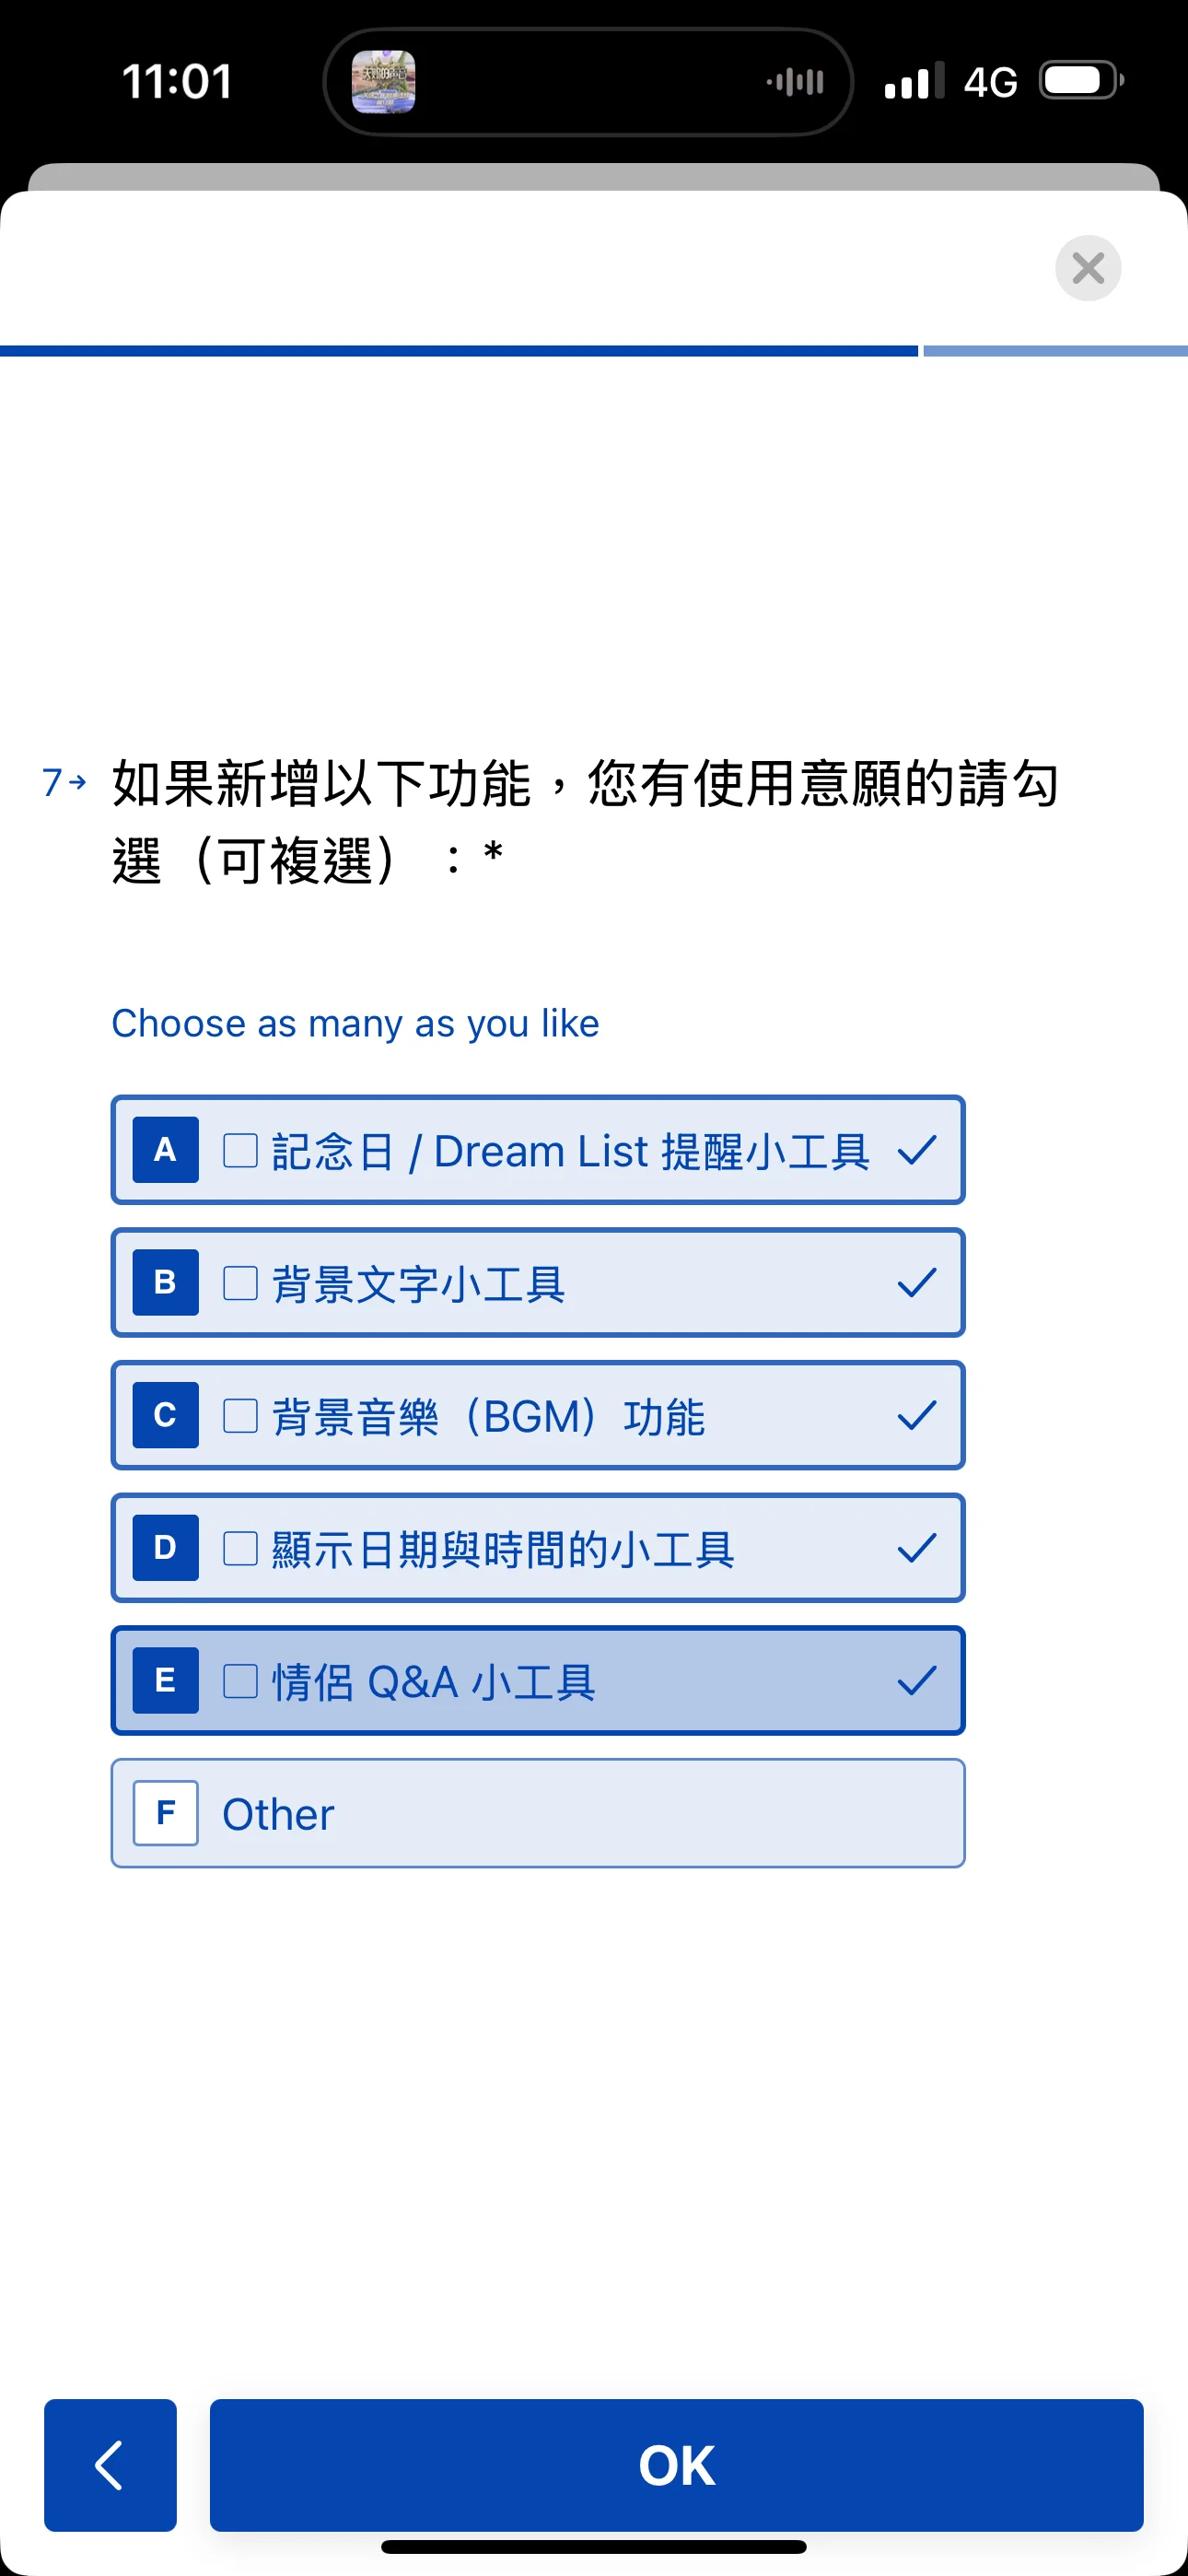Select the Other option
1188x2576 pixels.
(538, 1813)
